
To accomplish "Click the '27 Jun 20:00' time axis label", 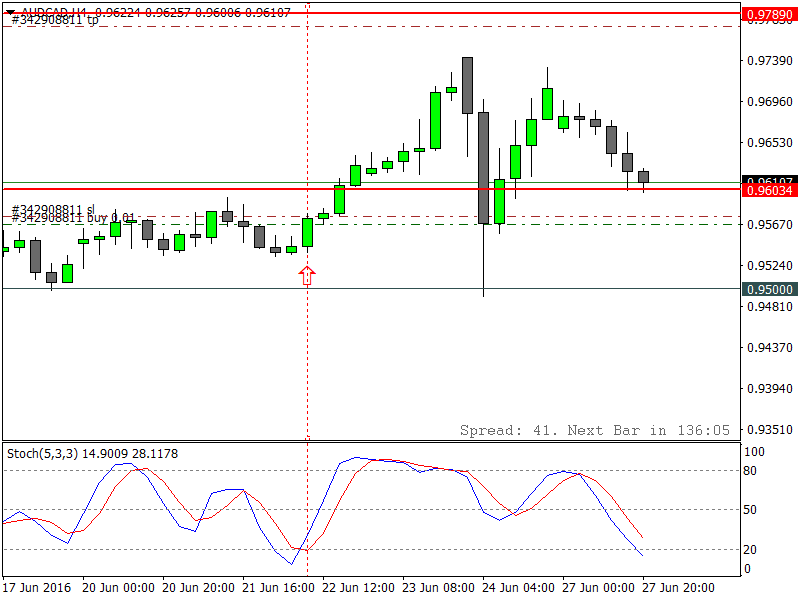I will coord(679,588).
